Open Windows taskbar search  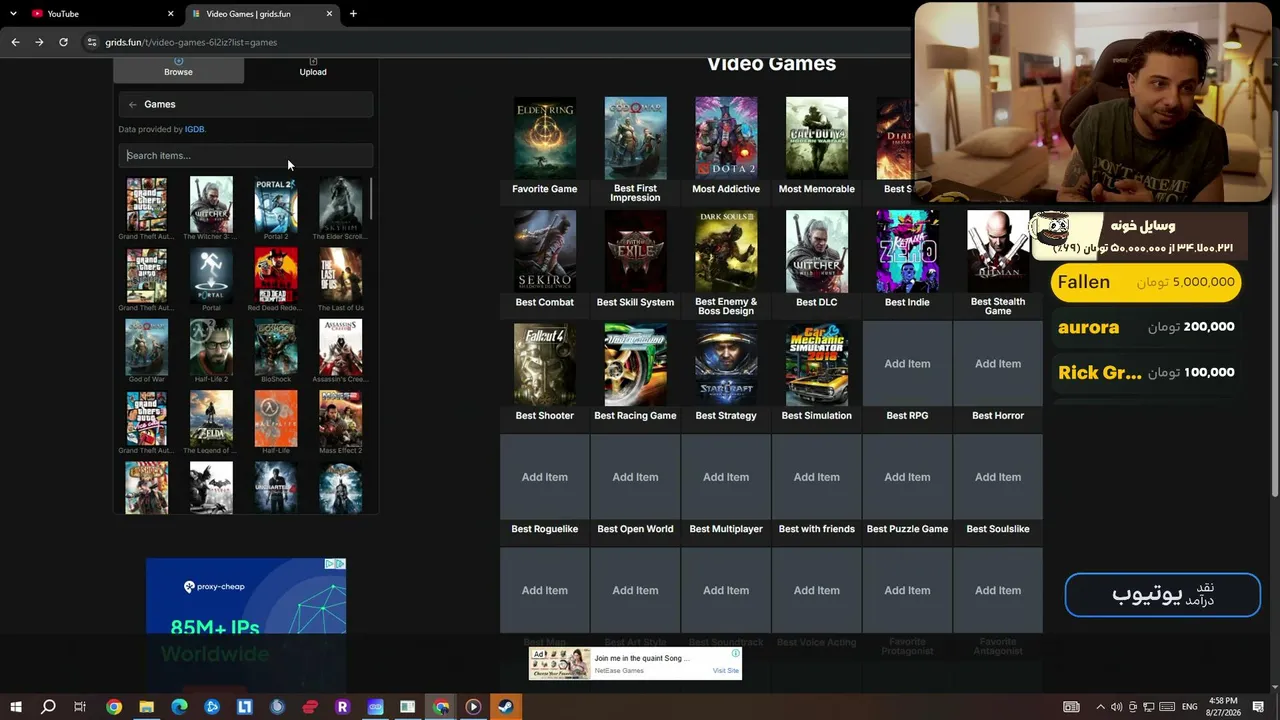[x=48, y=707]
